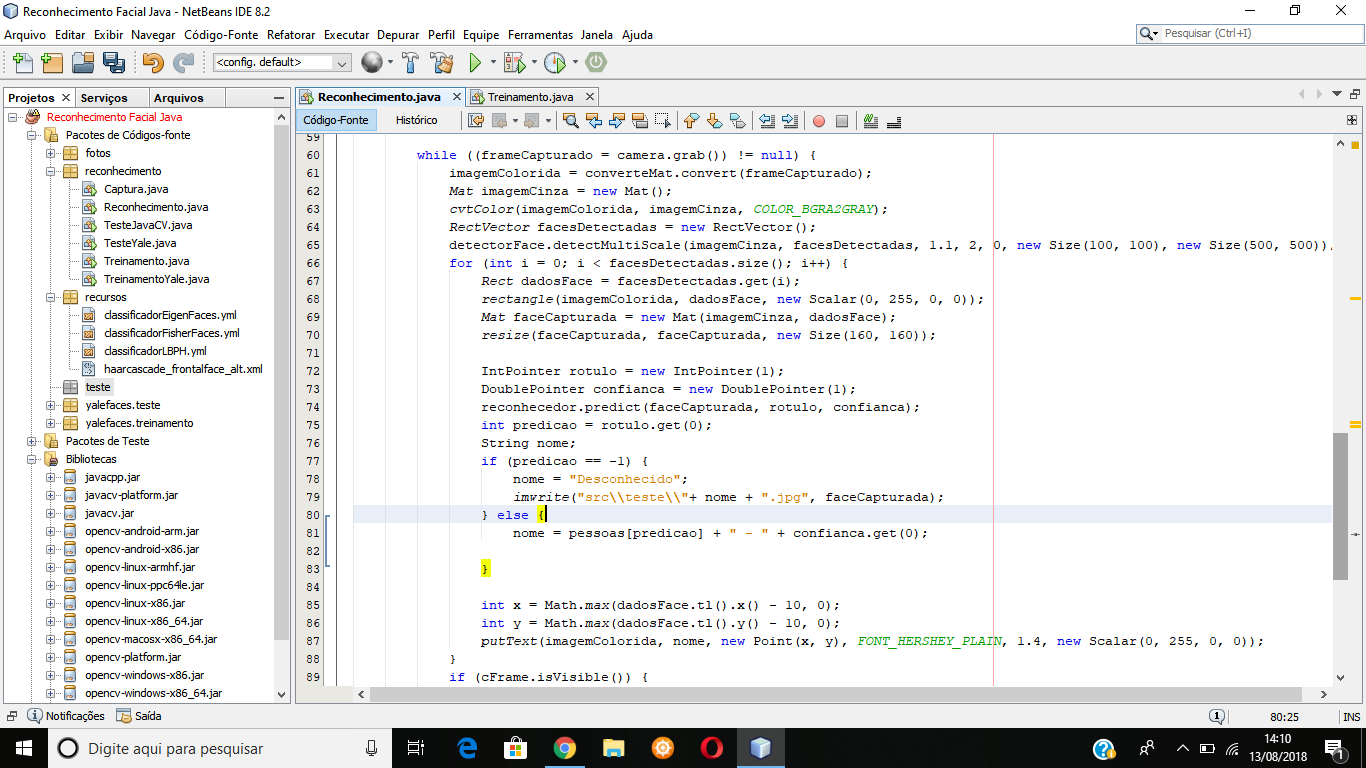
Task: Collapse the recursos package node
Action: click(x=51, y=297)
